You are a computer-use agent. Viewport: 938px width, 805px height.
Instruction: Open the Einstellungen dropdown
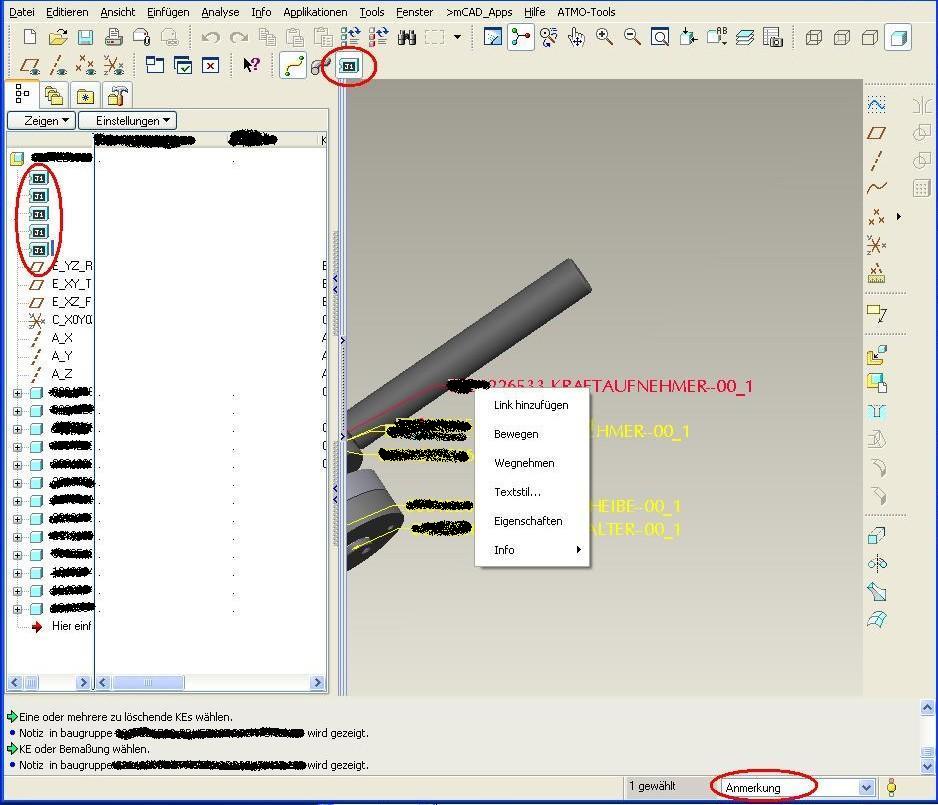click(128, 120)
